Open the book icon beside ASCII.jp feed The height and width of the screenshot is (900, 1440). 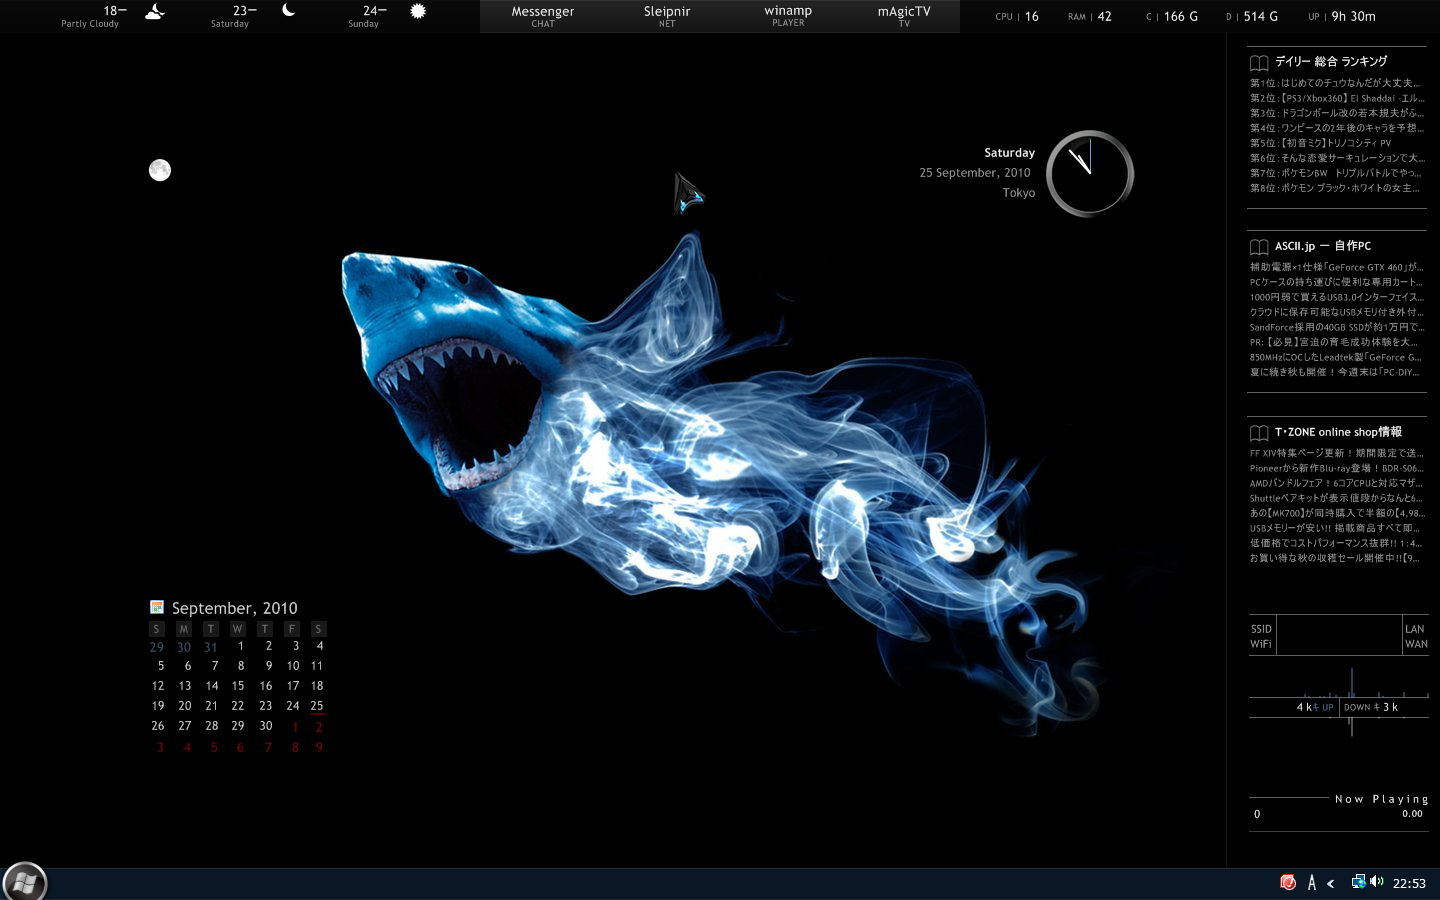click(x=1258, y=247)
